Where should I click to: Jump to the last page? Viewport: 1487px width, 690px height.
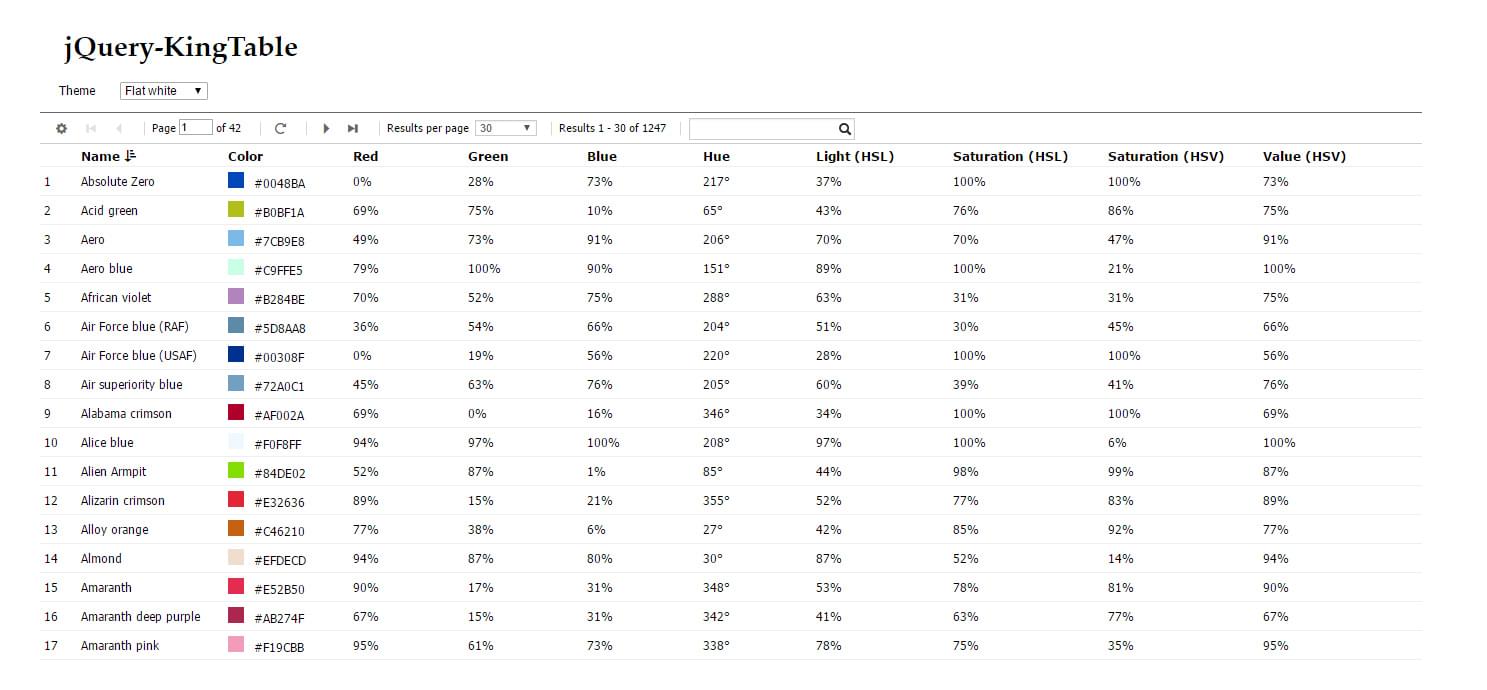coord(353,129)
